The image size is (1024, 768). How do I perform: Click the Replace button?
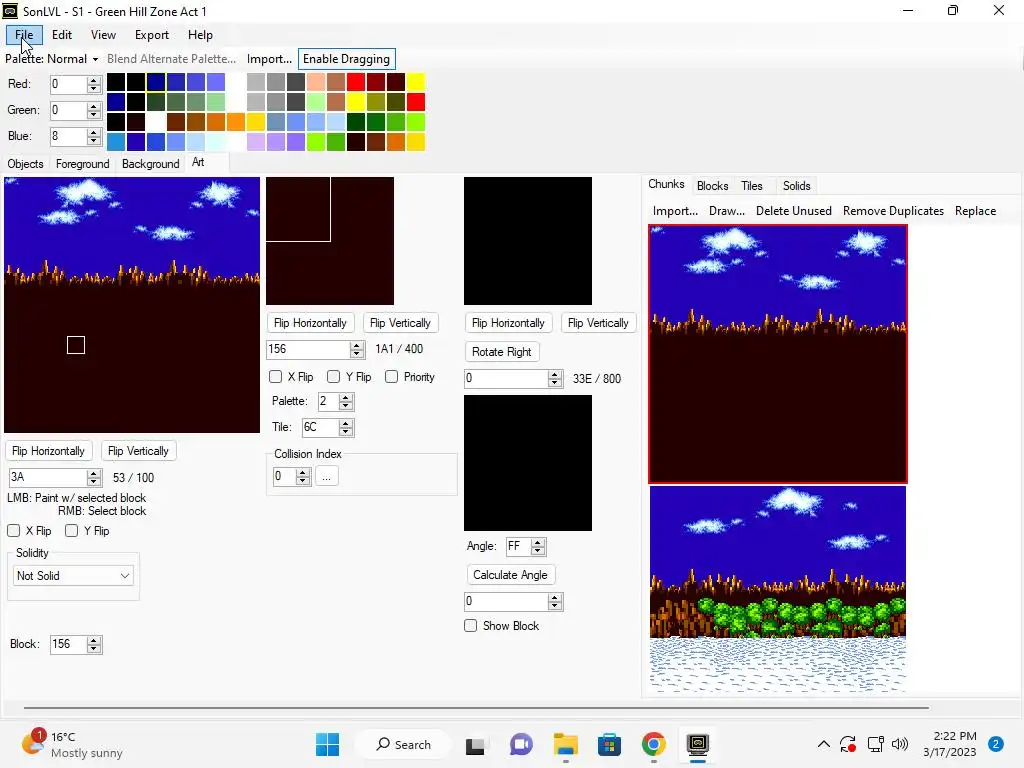[975, 211]
